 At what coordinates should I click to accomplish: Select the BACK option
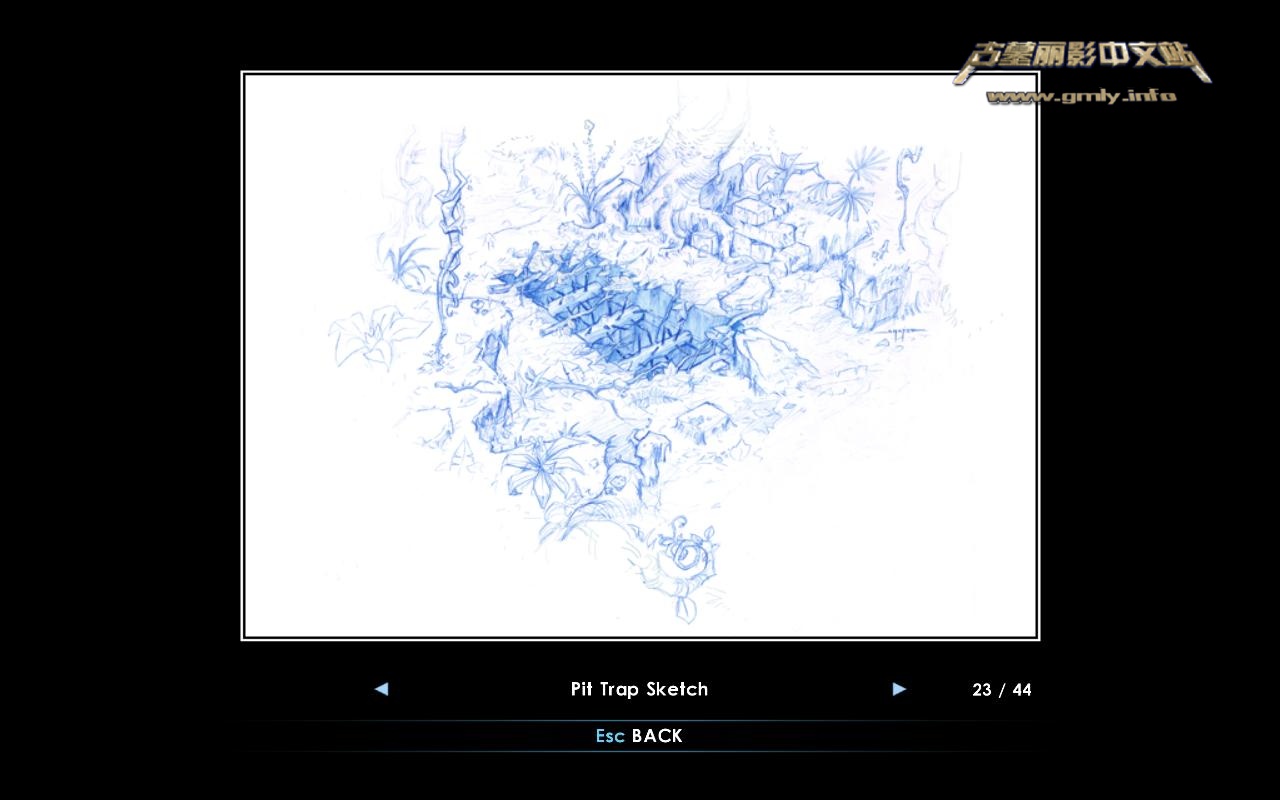657,736
